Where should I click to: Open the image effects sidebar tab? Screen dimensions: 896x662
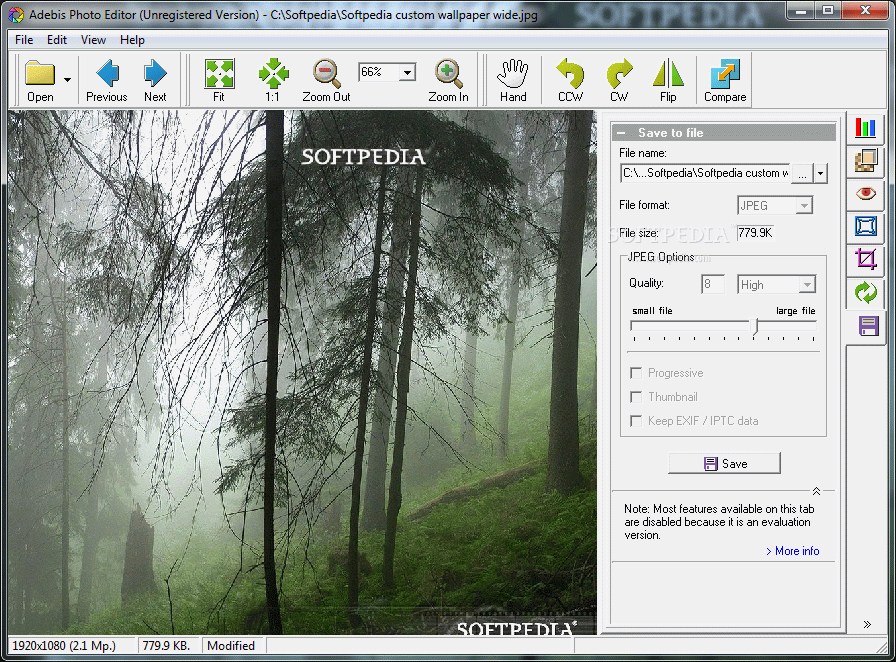865,161
